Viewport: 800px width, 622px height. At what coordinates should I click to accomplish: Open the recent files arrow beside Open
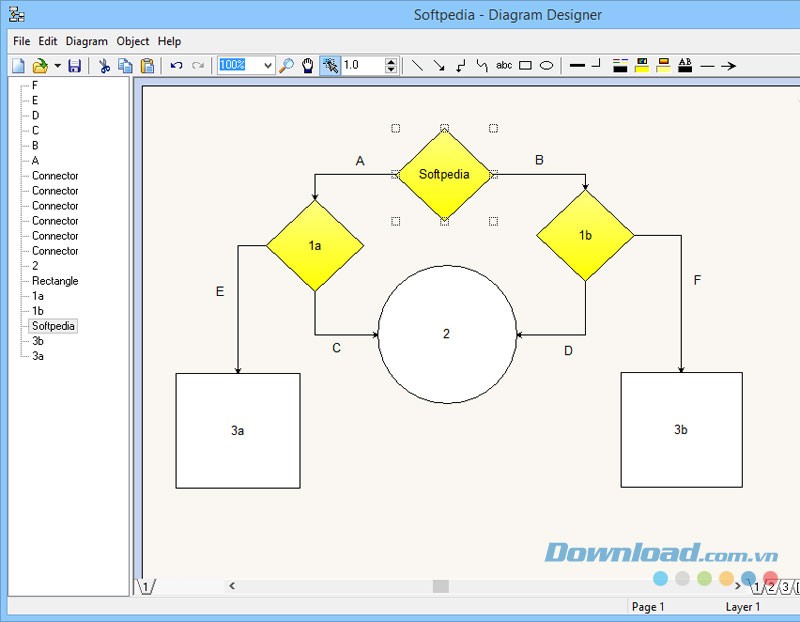coord(57,65)
